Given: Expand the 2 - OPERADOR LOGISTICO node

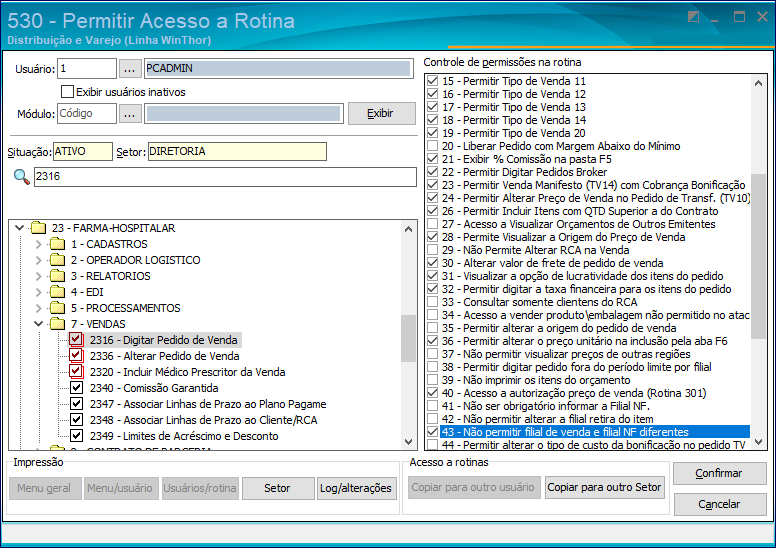Looking at the screenshot, I should (39, 260).
